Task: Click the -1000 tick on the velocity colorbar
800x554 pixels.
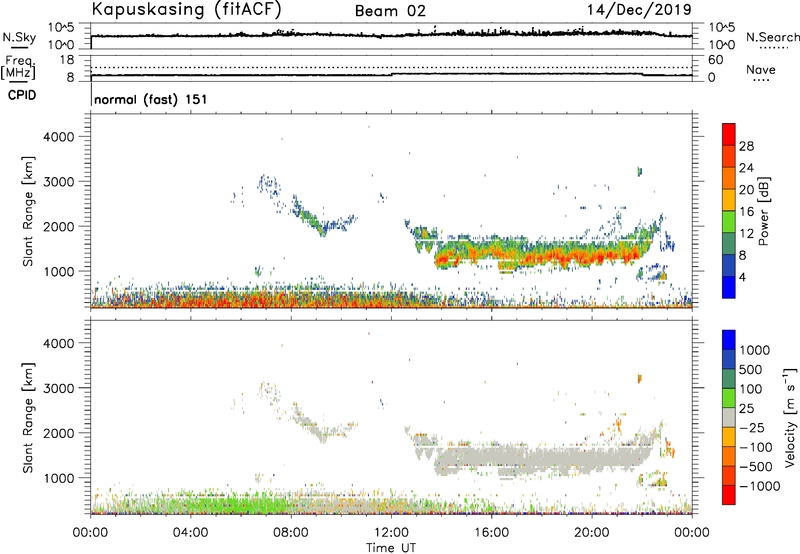Action: pyautogui.click(x=759, y=486)
